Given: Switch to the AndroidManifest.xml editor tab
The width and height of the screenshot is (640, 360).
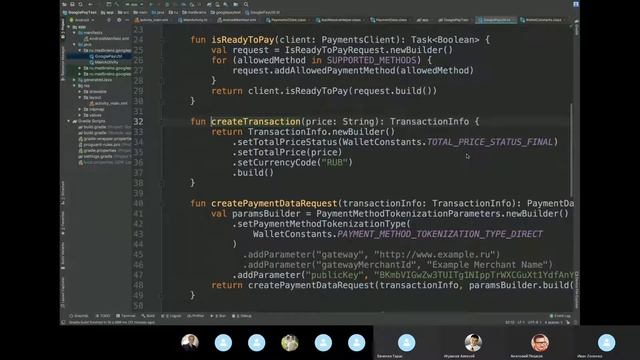Looking at the screenshot, I should (x=236, y=20).
